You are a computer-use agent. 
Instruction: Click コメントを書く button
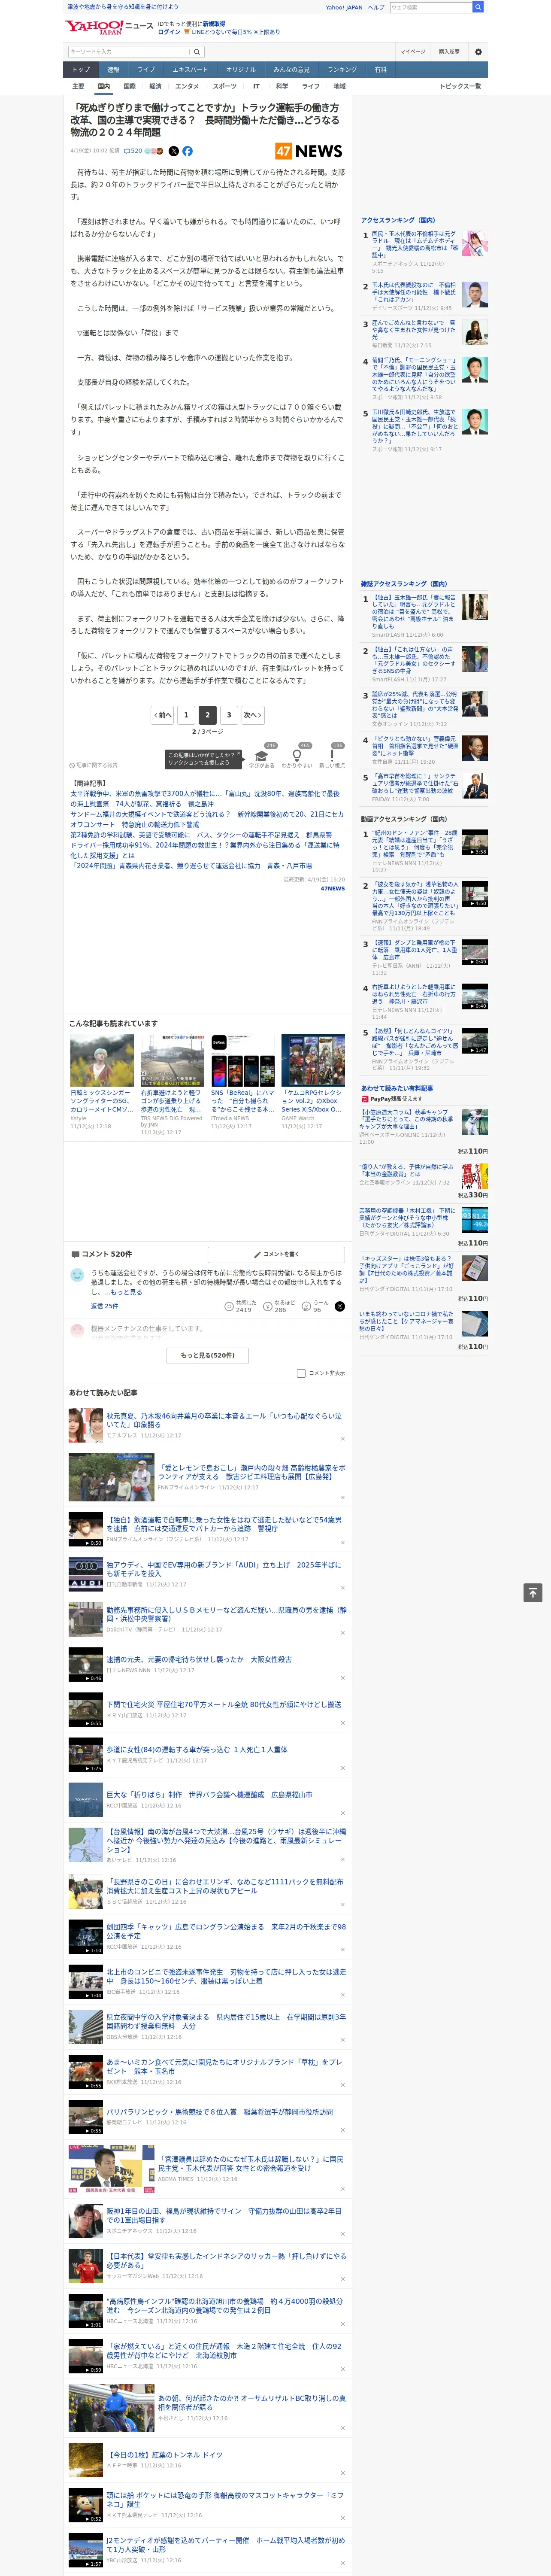[276, 1254]
